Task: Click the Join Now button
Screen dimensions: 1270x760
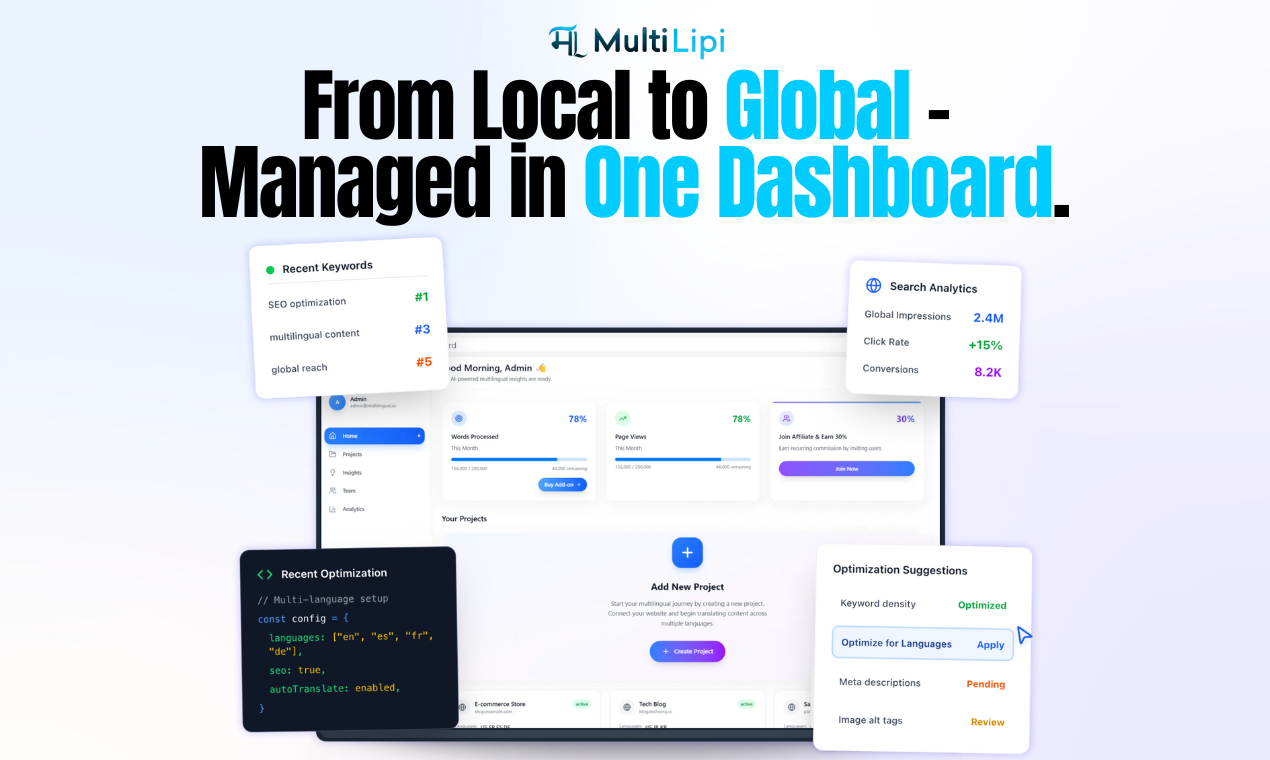Action: coord(846,468)
